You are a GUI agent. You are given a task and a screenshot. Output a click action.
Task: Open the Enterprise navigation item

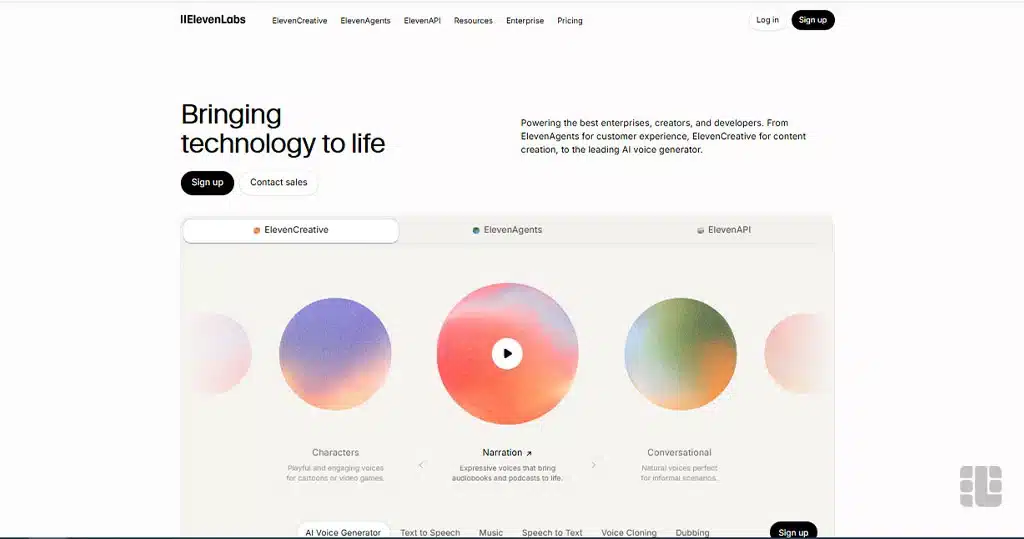tap(525, 21)
